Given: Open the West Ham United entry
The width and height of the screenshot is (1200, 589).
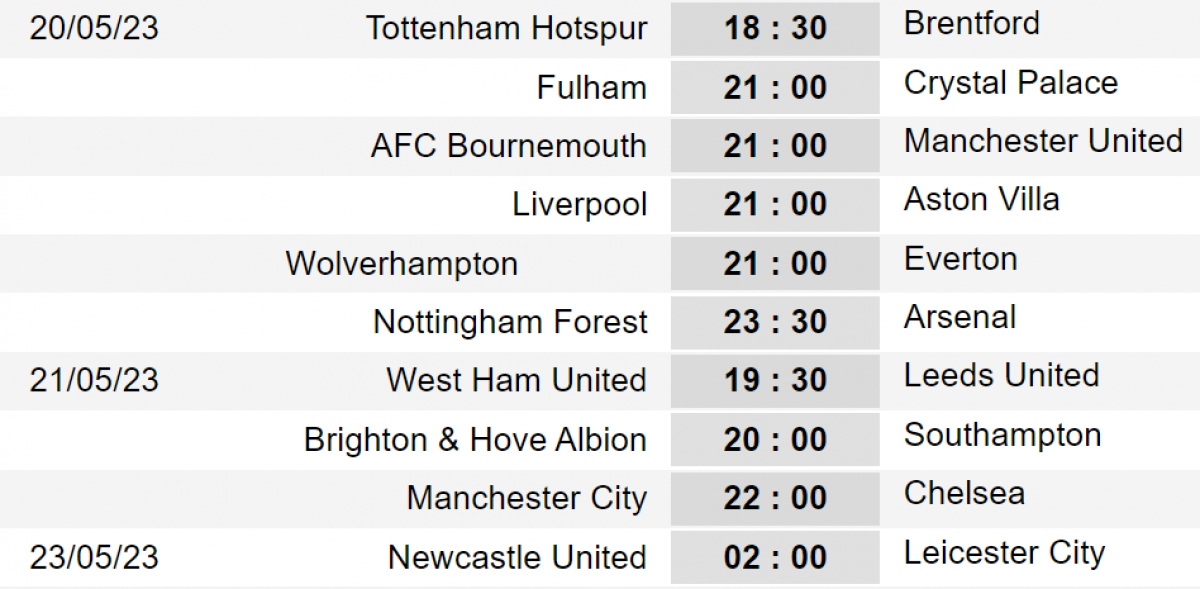Looking at the screenshot, I should [x=516, y=380].
